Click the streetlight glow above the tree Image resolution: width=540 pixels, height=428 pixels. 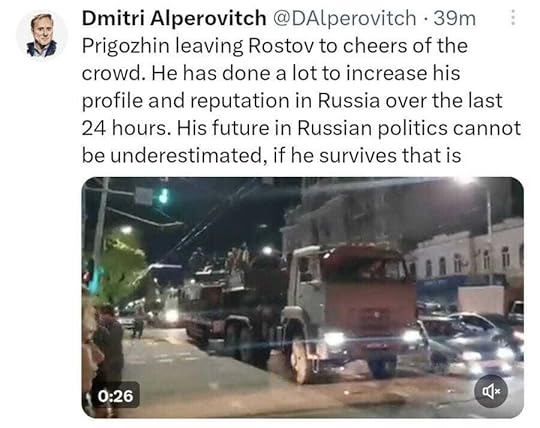tap(126, 230)
